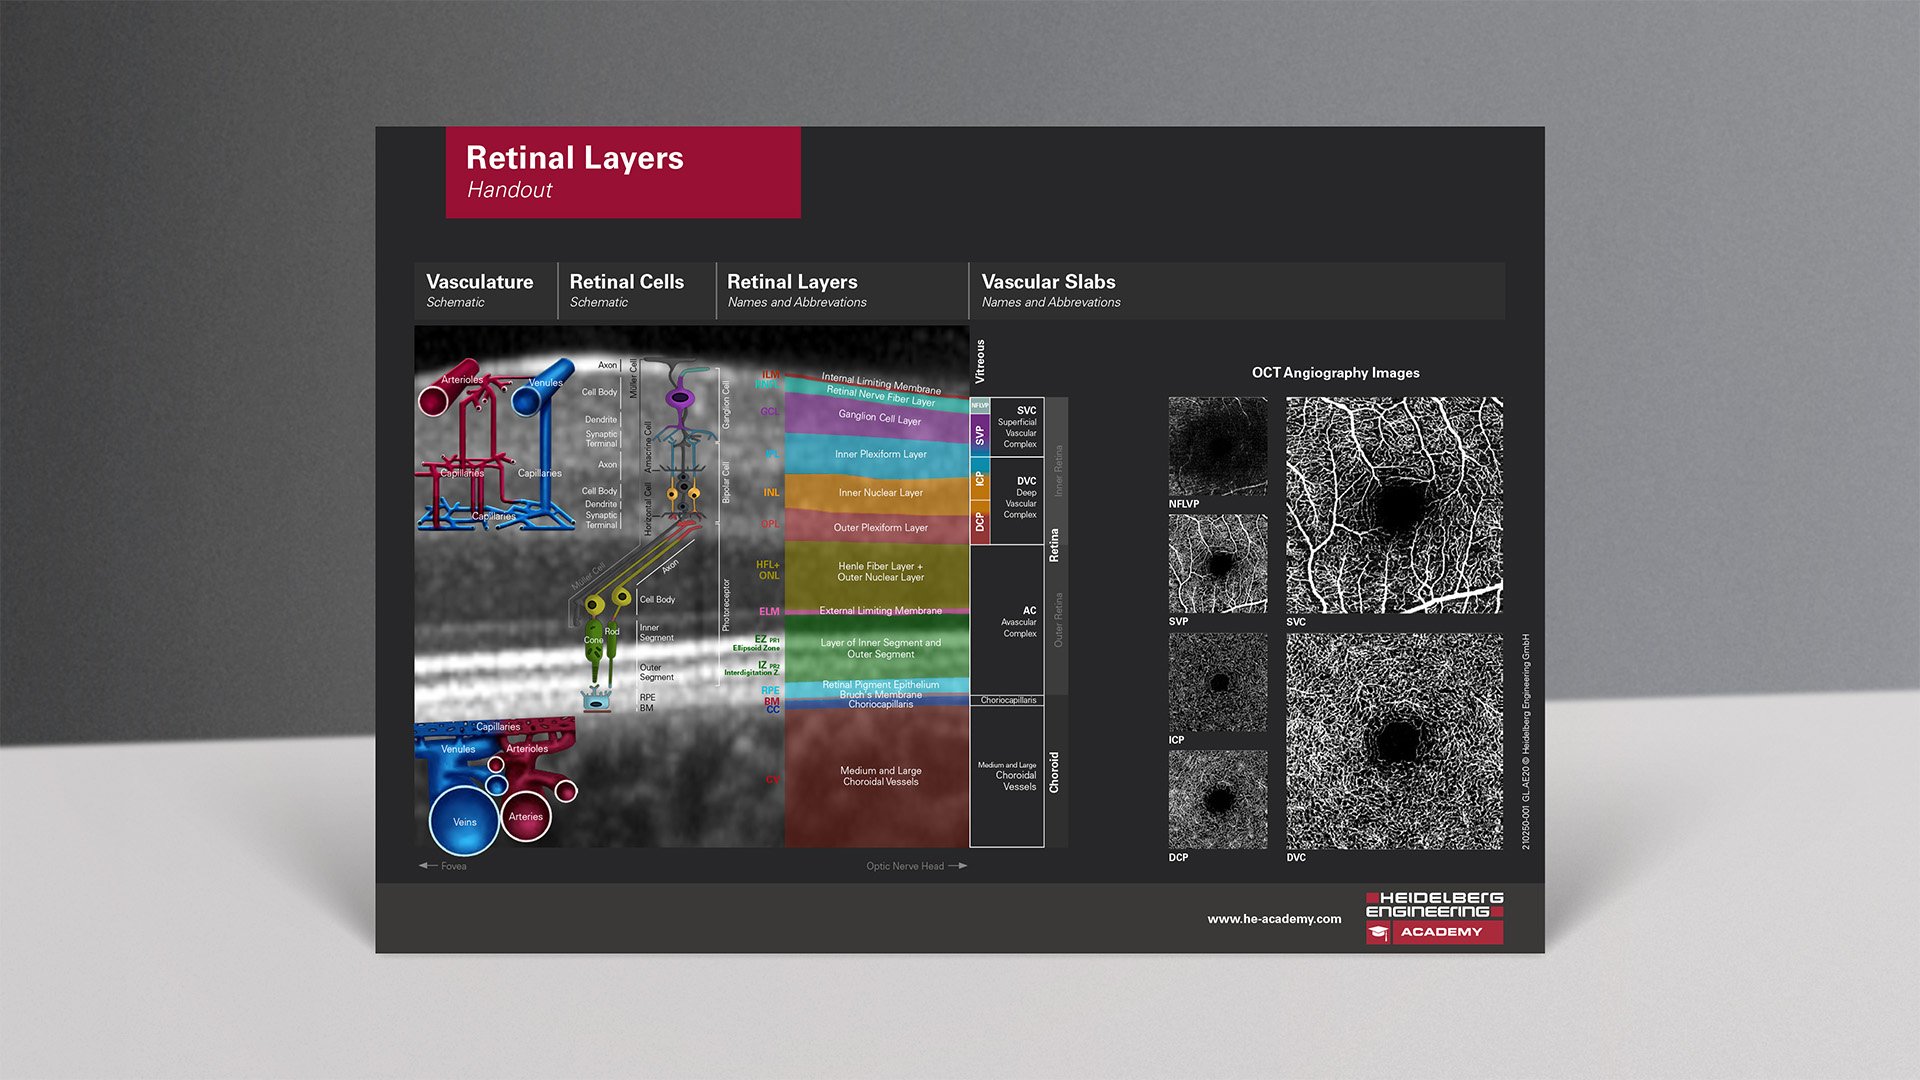Click the large SVC angiography image
Viewport: 1920px width, 1080px height.
(x=1394, y=505)
